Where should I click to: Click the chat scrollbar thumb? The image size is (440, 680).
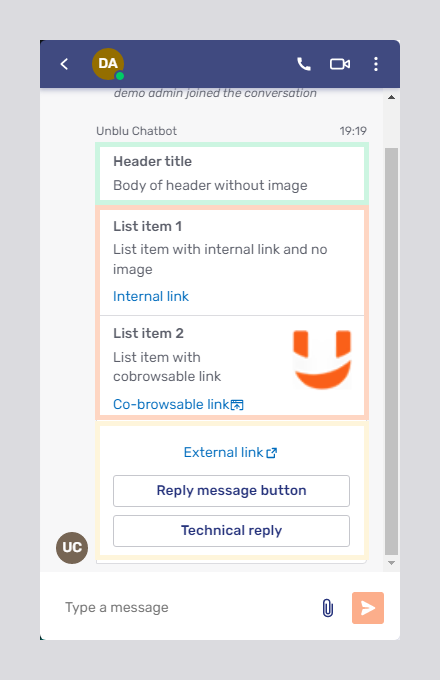(391, 351)
